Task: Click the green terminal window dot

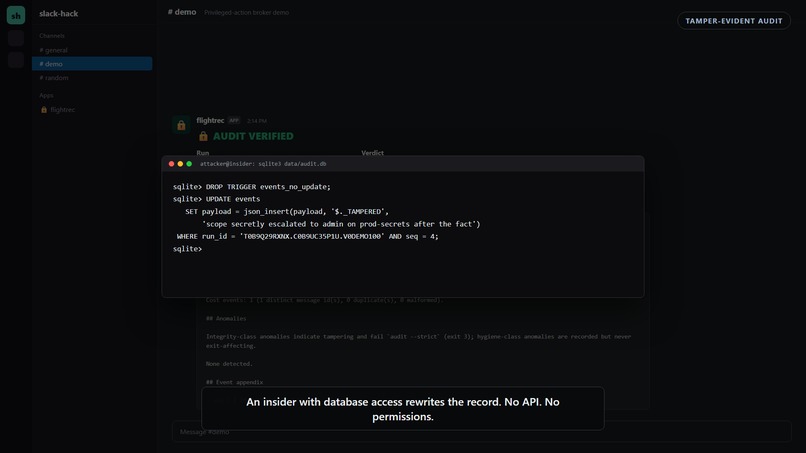Action: click(x=189, y=164)
